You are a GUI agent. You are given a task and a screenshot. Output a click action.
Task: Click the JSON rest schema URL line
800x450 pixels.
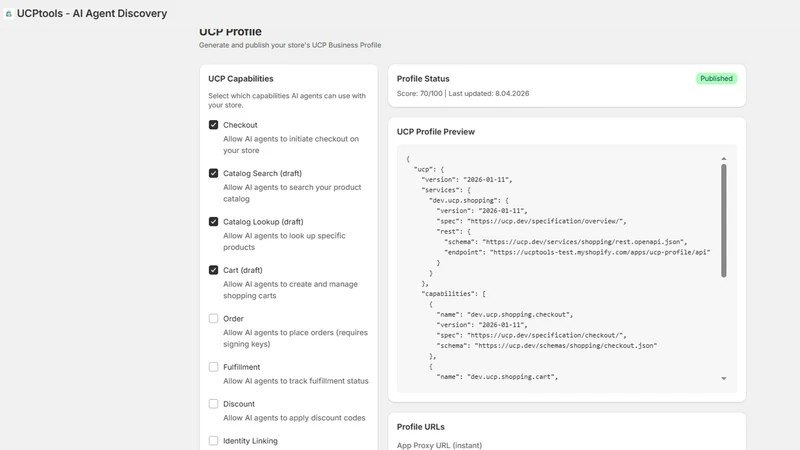(x=566, y=242)
